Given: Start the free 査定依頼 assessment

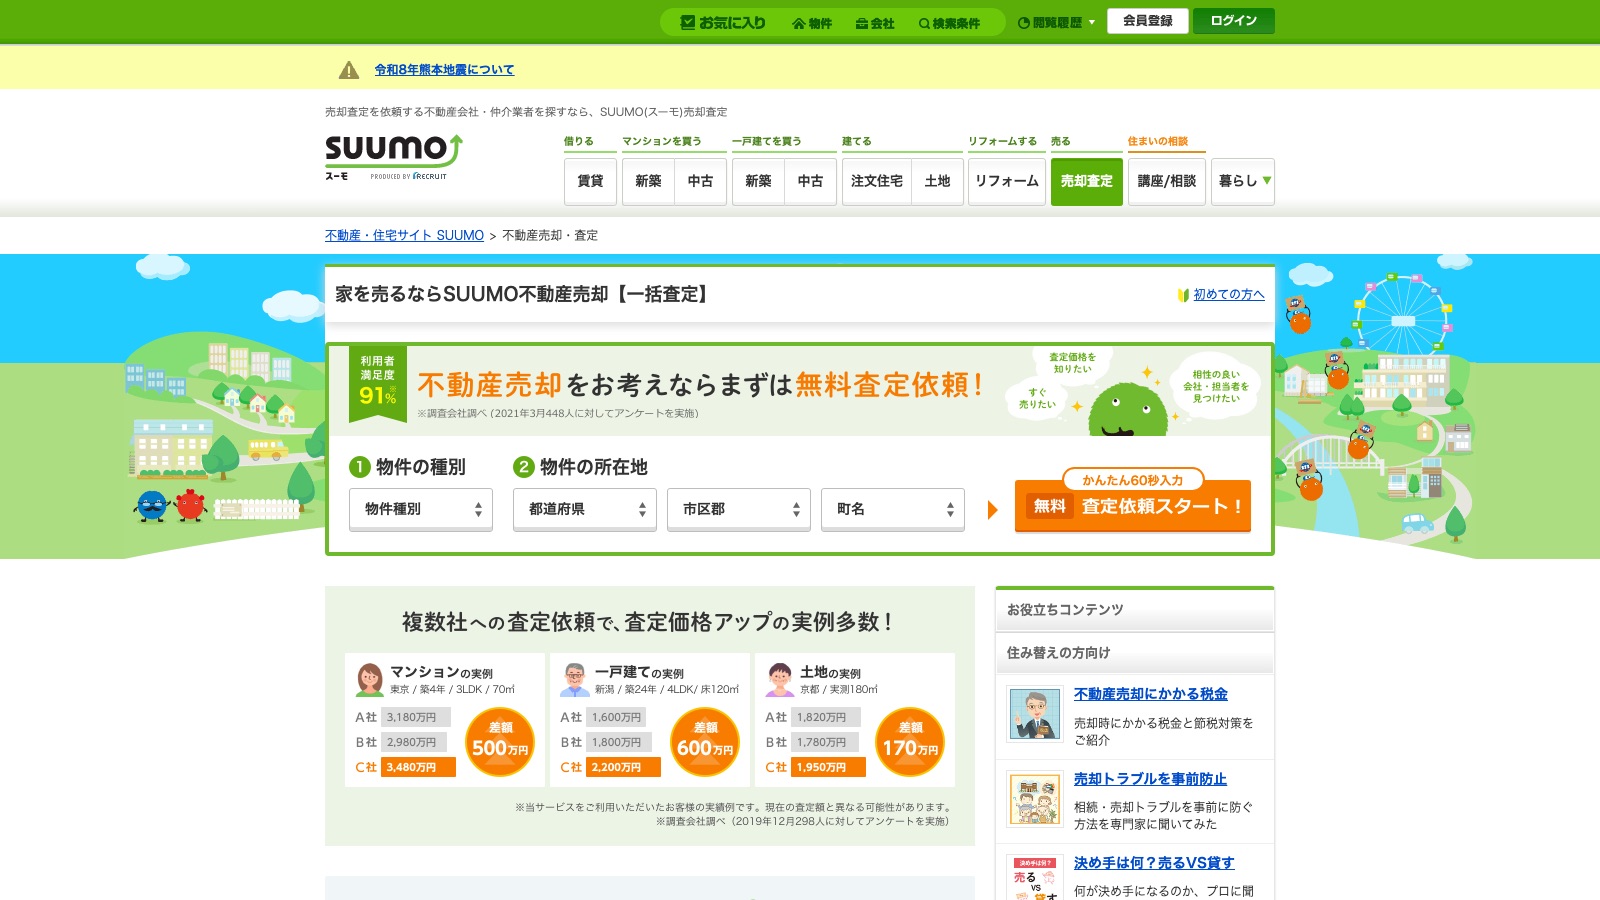Looking at the screenshot, I should (1133, 506).
